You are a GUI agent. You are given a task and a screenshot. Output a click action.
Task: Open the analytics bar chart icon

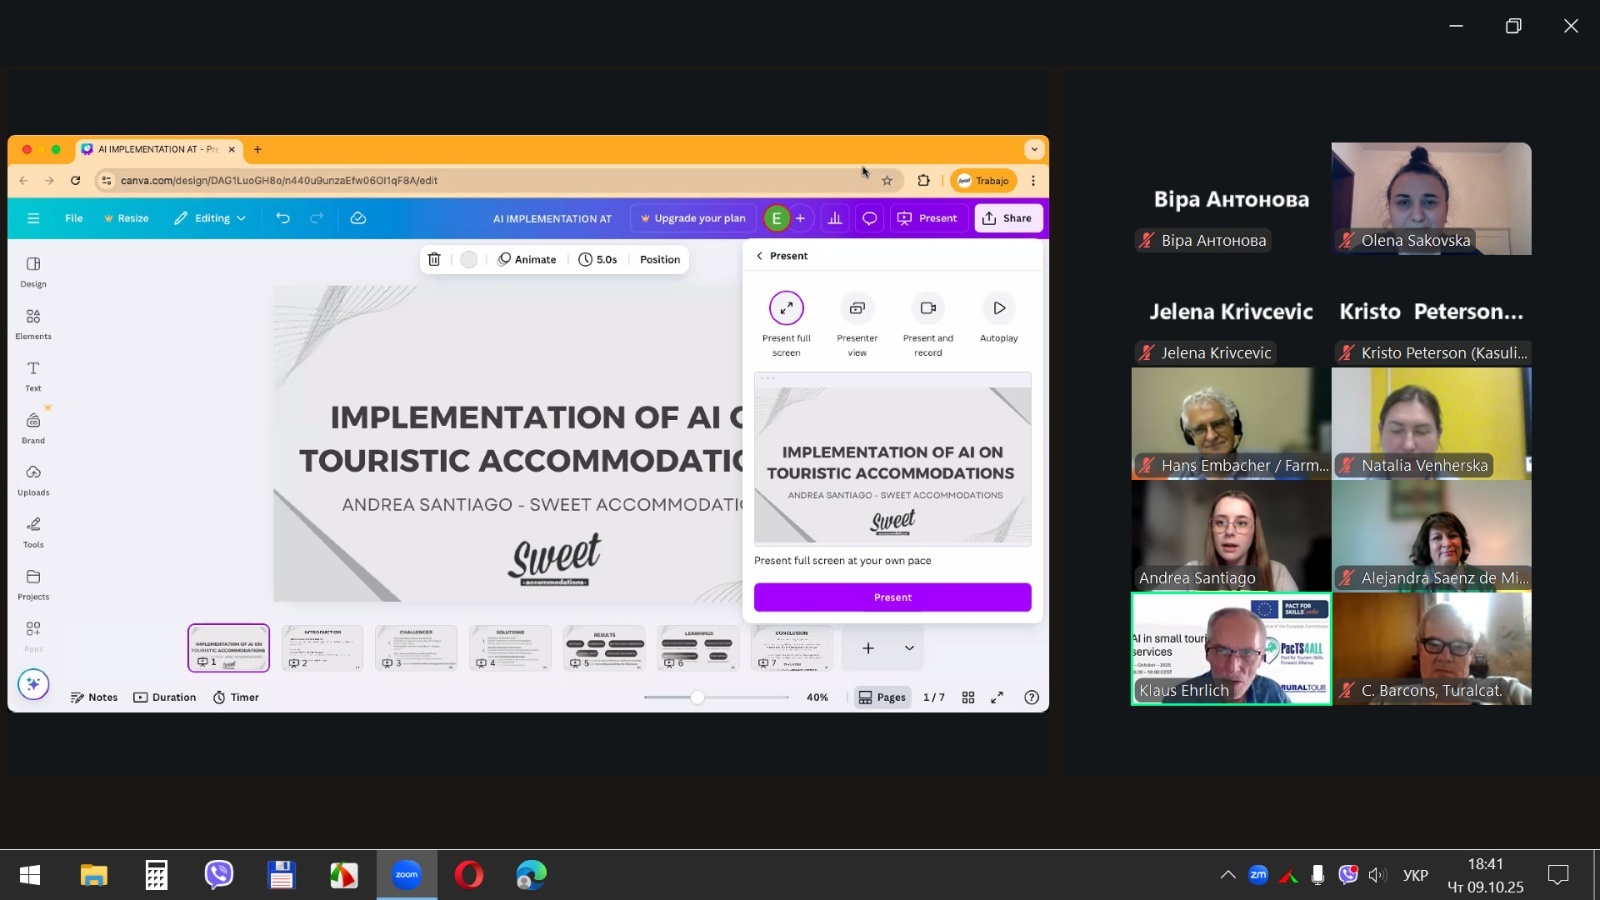pyautogui.click(x=835, y=218)
